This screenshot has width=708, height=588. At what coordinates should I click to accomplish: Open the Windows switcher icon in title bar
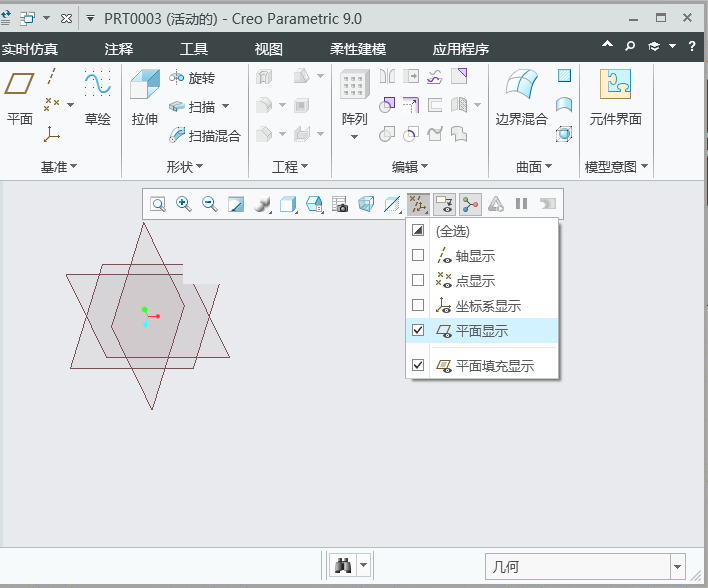[x=28, y=19]
